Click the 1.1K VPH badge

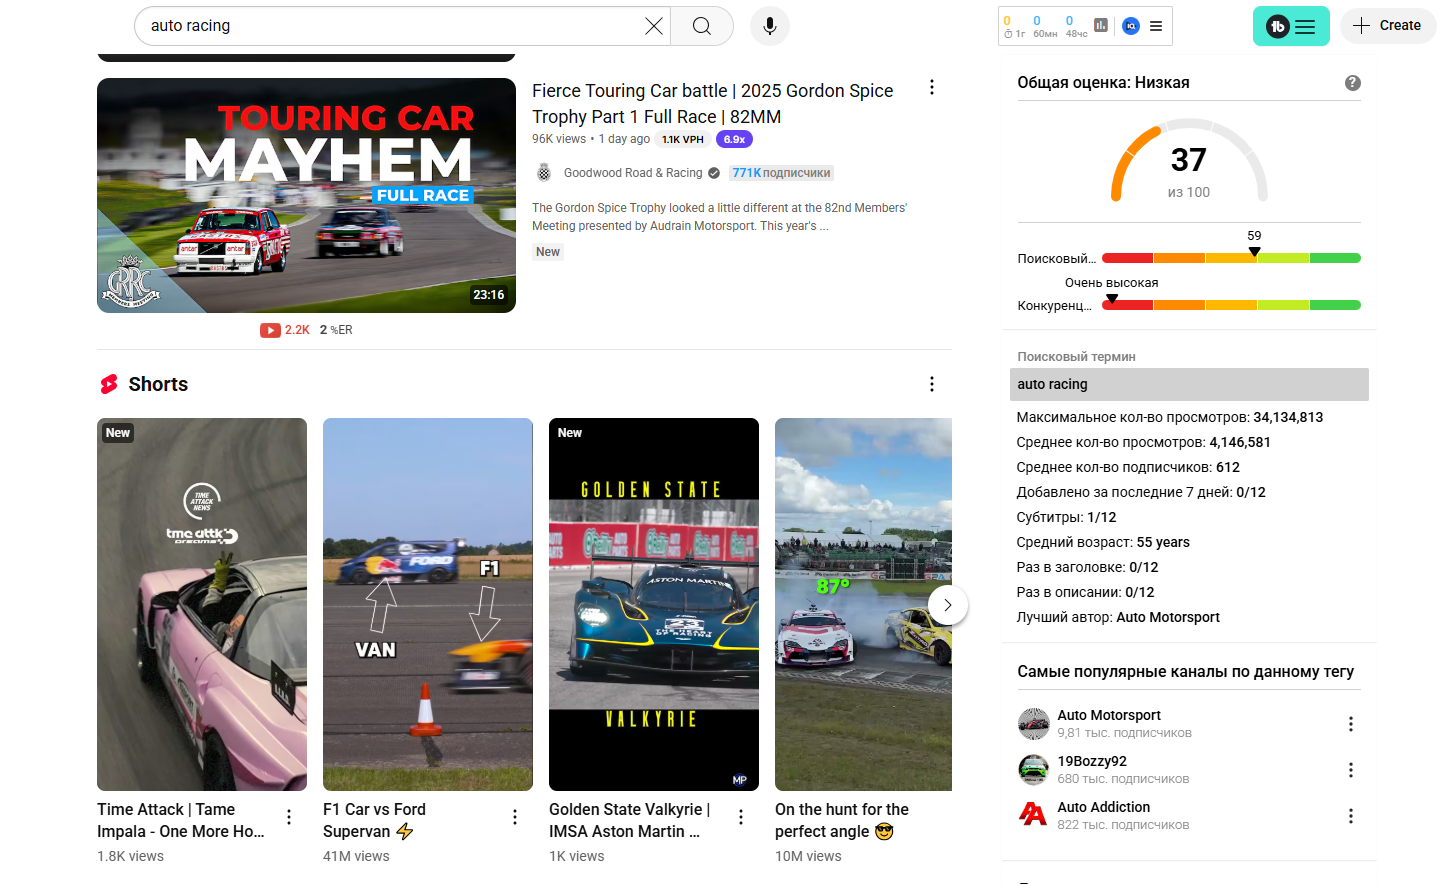[x=683, y=140]
